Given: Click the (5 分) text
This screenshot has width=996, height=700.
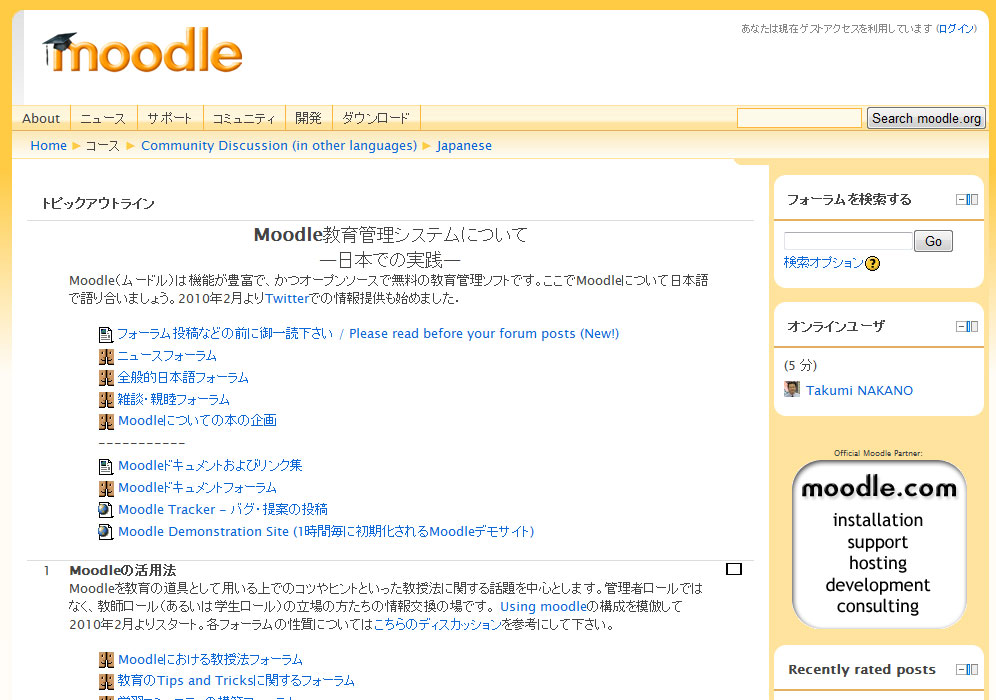Looking at the screenshot, I should pos(800,365).
